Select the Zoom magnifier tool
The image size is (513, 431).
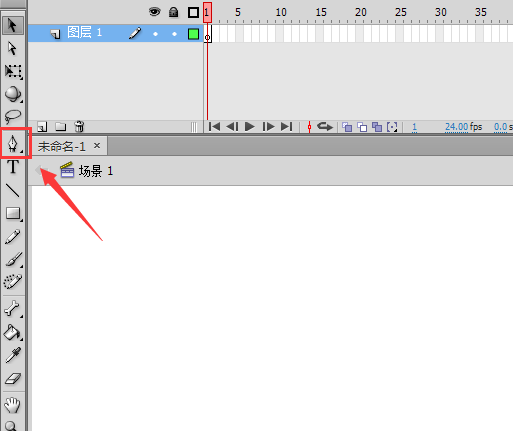coord(12,425)
